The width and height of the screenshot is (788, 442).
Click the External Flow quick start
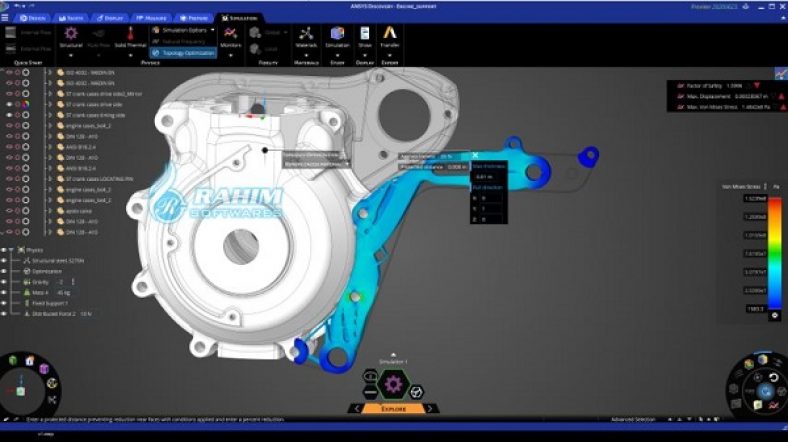[28, 49]
